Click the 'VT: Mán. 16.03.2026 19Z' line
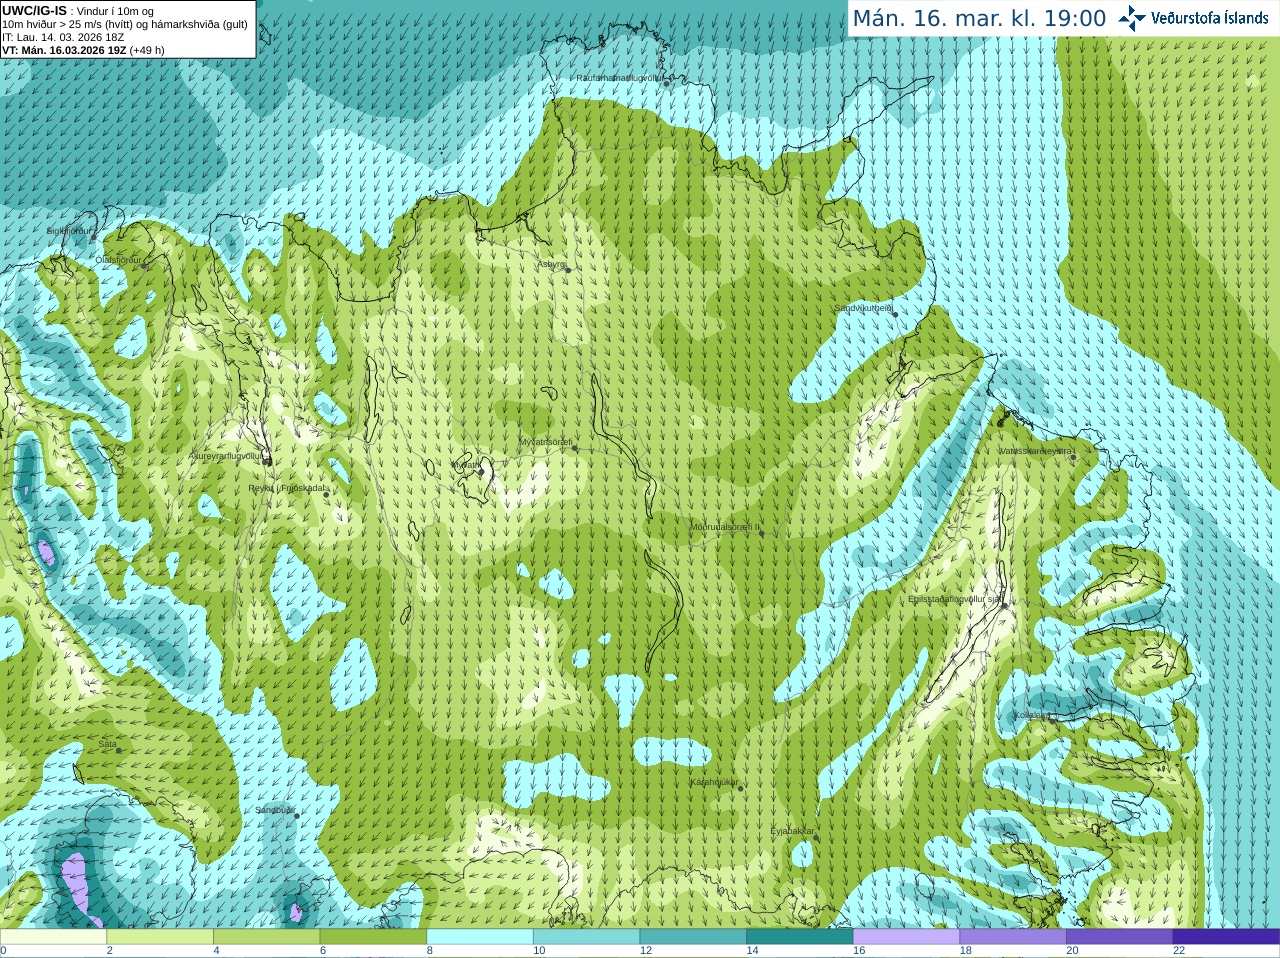This screenshot has height=958, width=1280. tap(83, 50)
